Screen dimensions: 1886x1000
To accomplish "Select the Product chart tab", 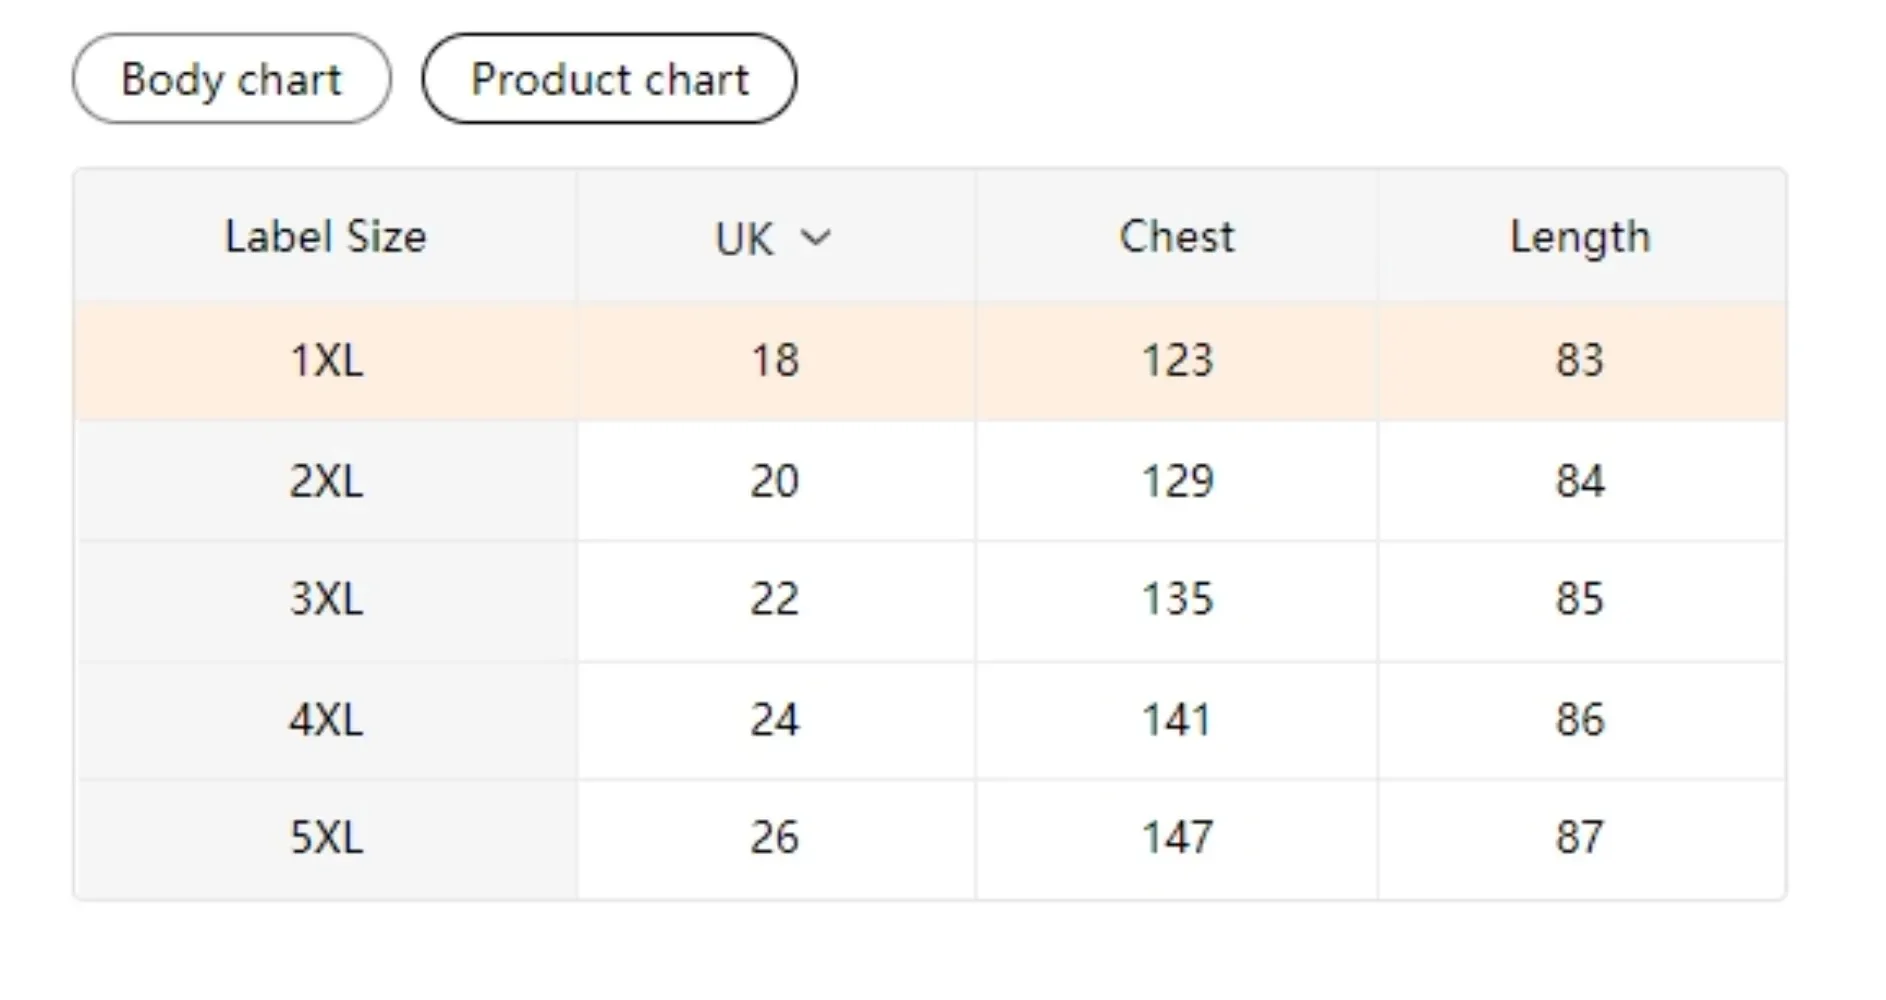I will [609, 79].
